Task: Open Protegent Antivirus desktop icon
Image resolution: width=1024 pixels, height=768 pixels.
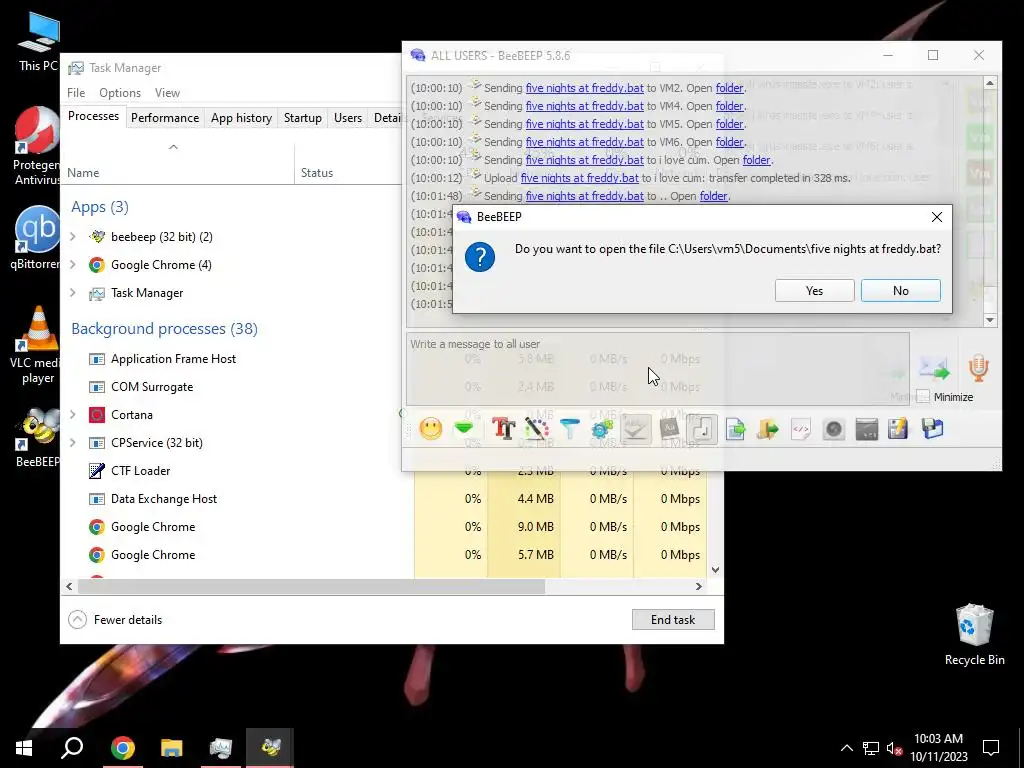Action: (x=37, y=146)
